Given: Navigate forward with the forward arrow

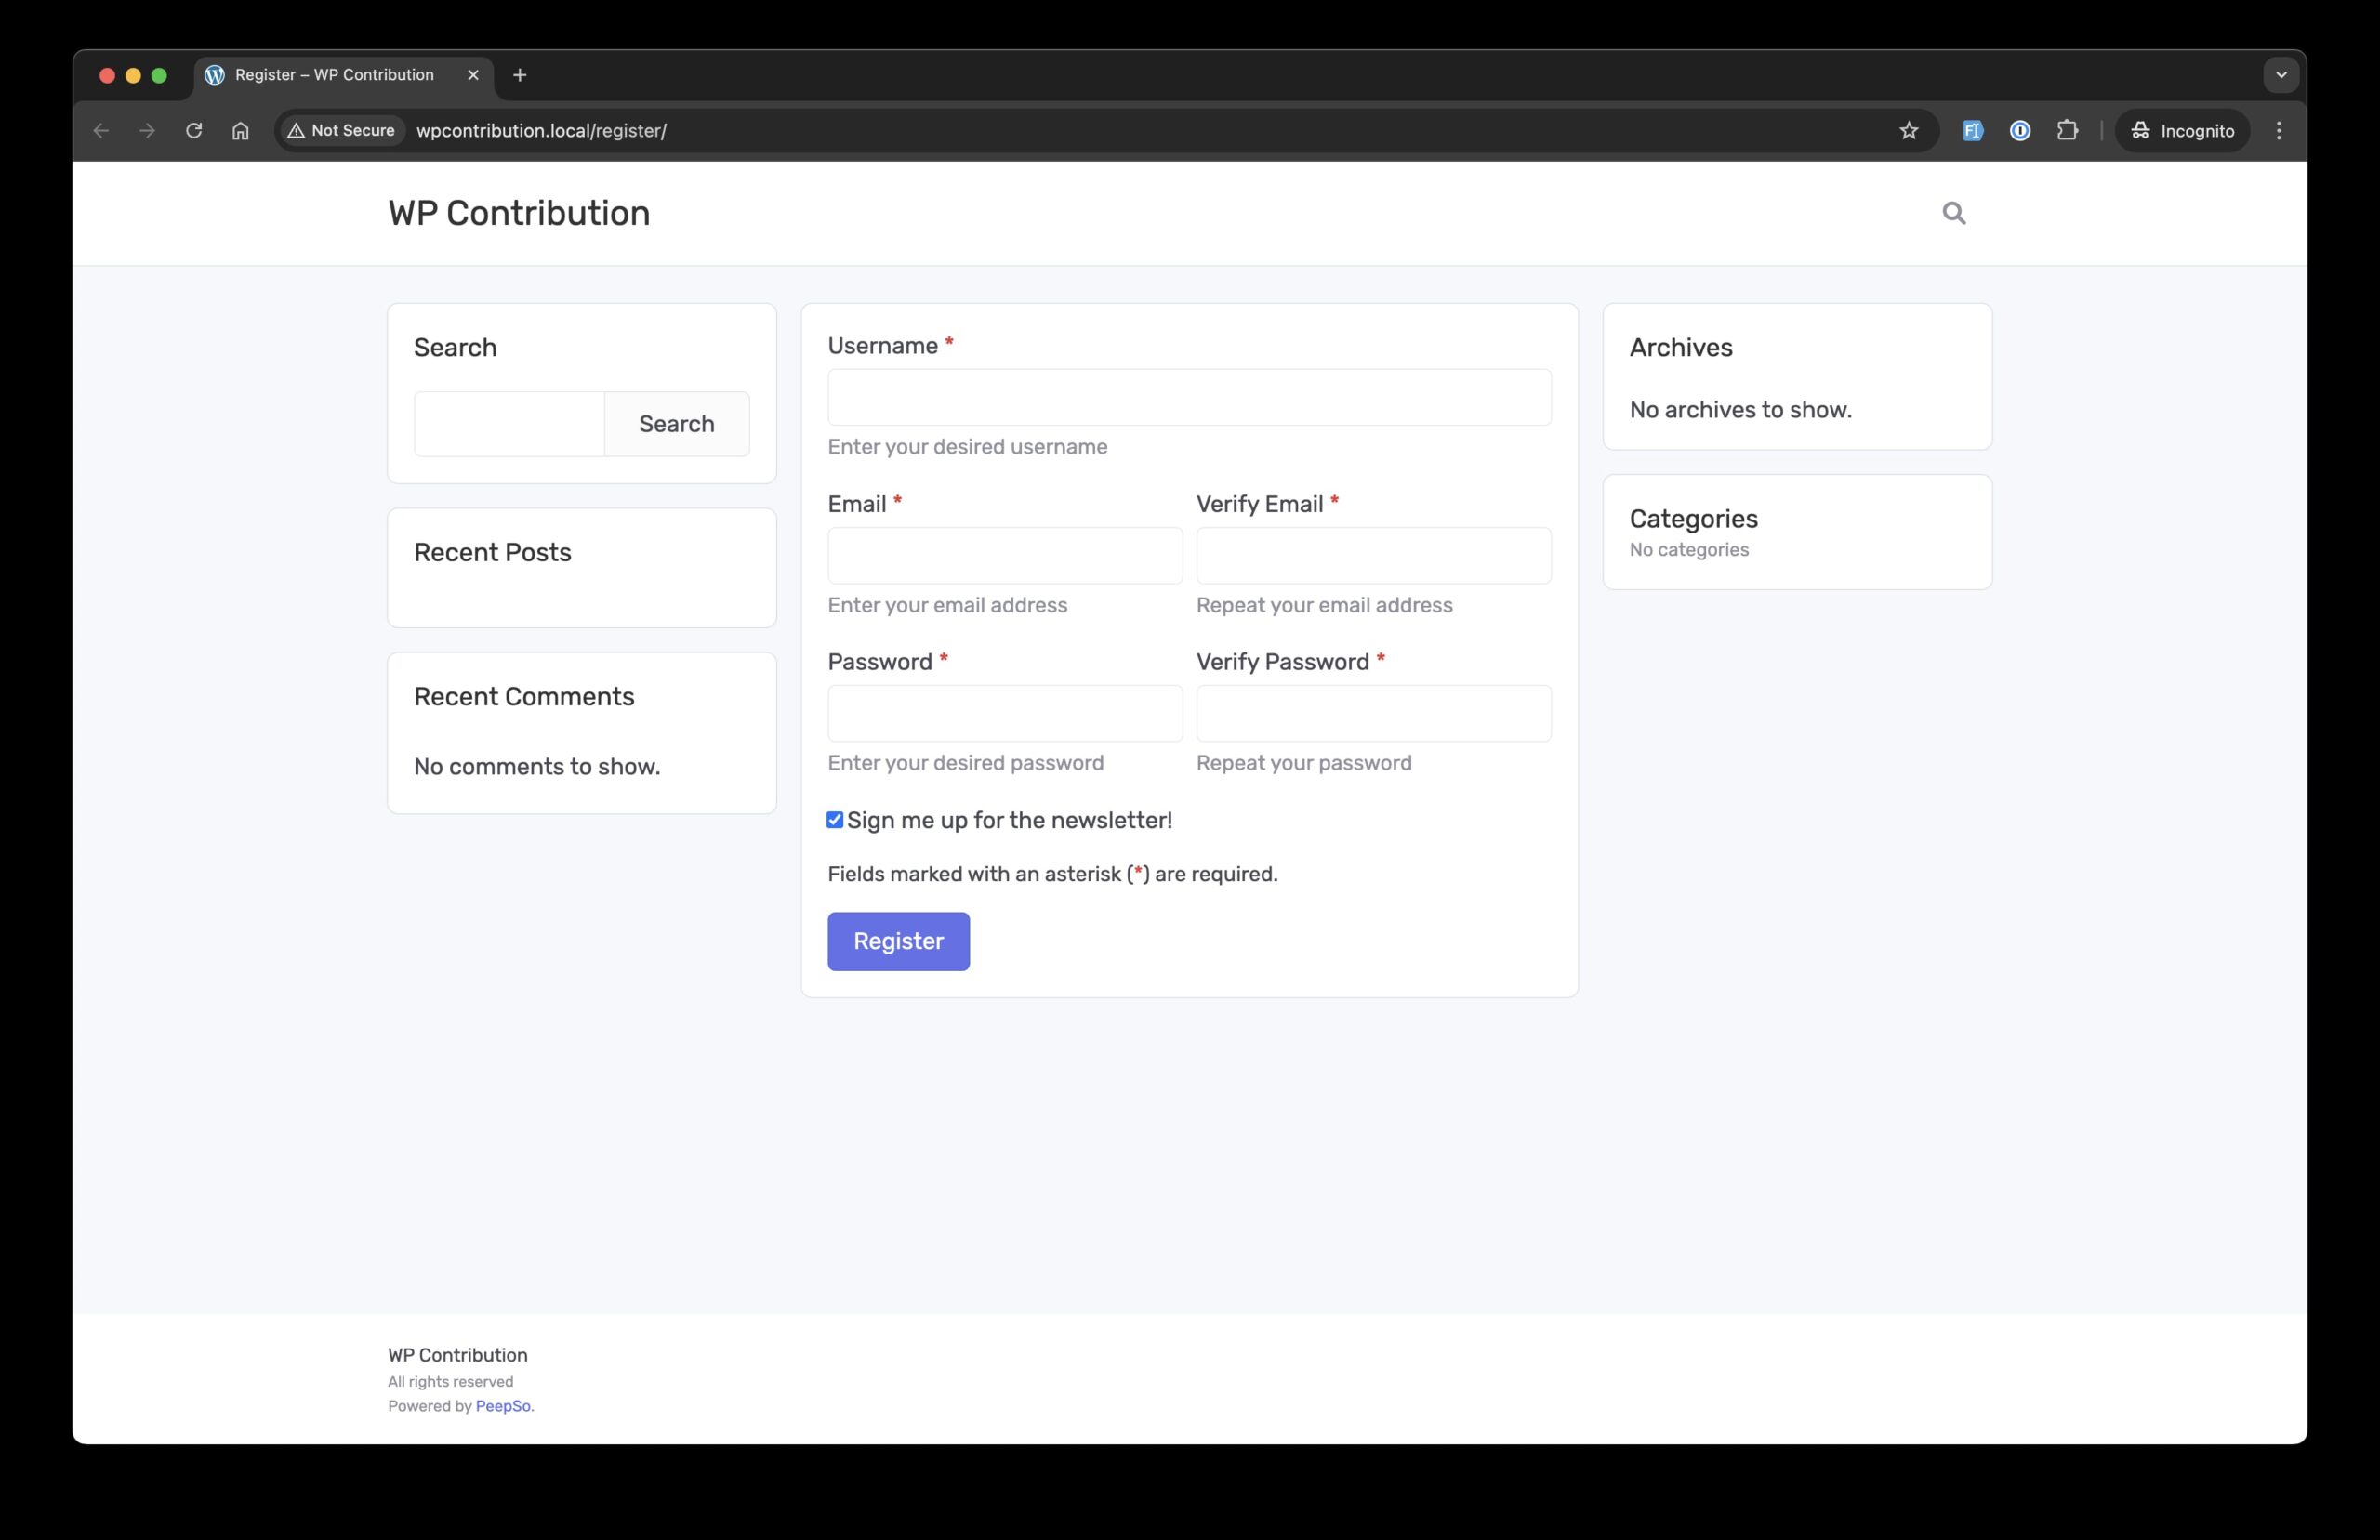Looking at the screenshot, I should click(147, 131).
